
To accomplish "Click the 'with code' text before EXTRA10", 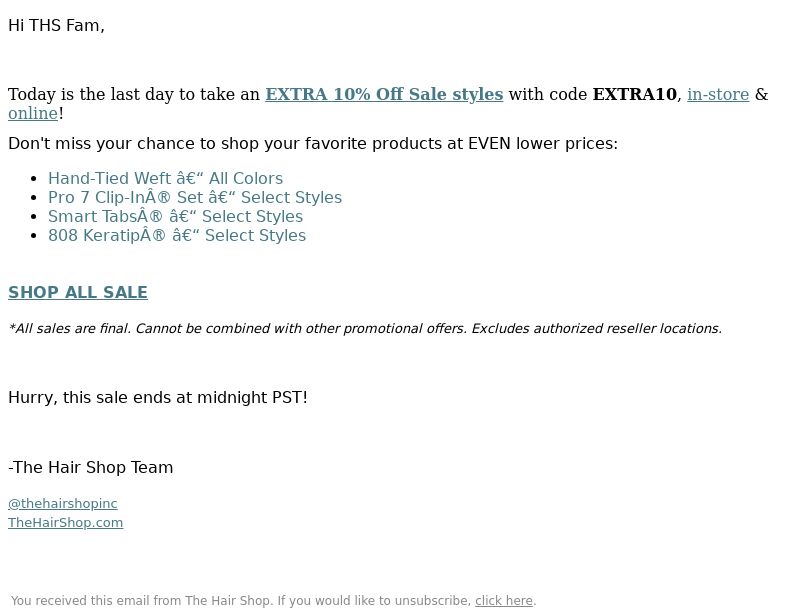I will point(547,94).
